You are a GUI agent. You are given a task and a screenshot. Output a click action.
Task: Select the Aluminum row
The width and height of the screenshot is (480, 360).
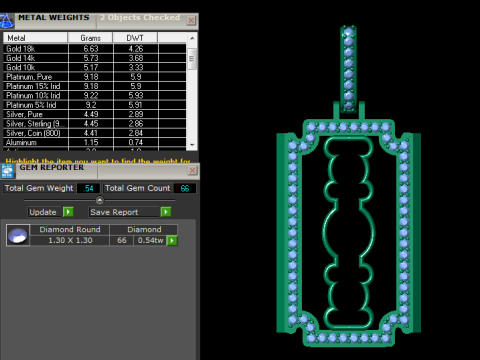tap(95, 142)
